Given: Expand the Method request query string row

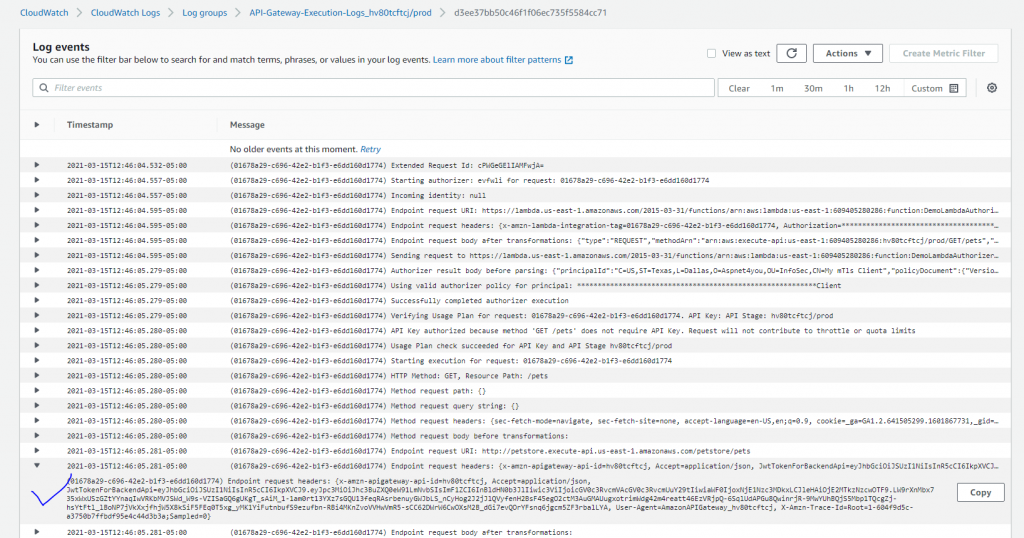Looking at the screenshot, I should pos(37,405).
